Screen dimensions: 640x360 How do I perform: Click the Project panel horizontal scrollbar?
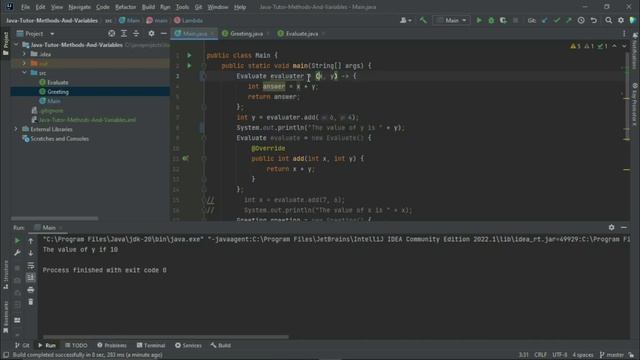54,218
